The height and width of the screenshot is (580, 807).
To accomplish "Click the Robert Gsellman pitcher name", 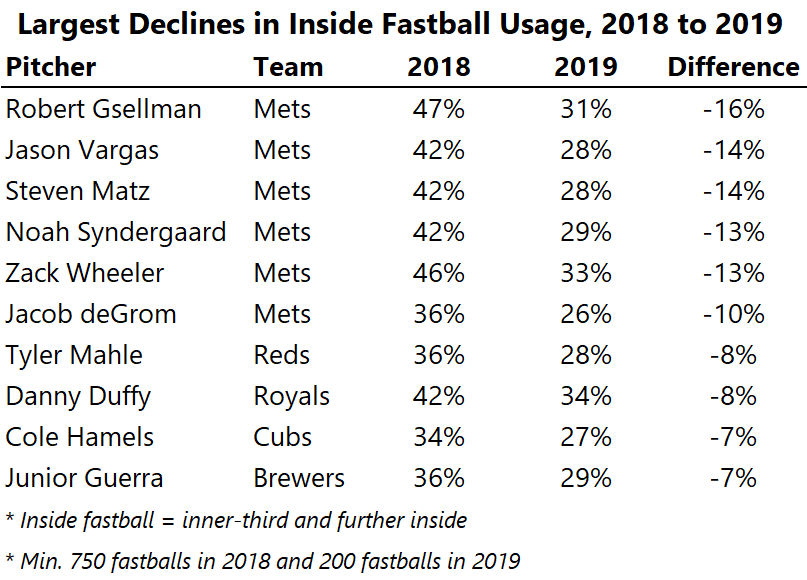I will pyautogui.click(x=104, y=109).
